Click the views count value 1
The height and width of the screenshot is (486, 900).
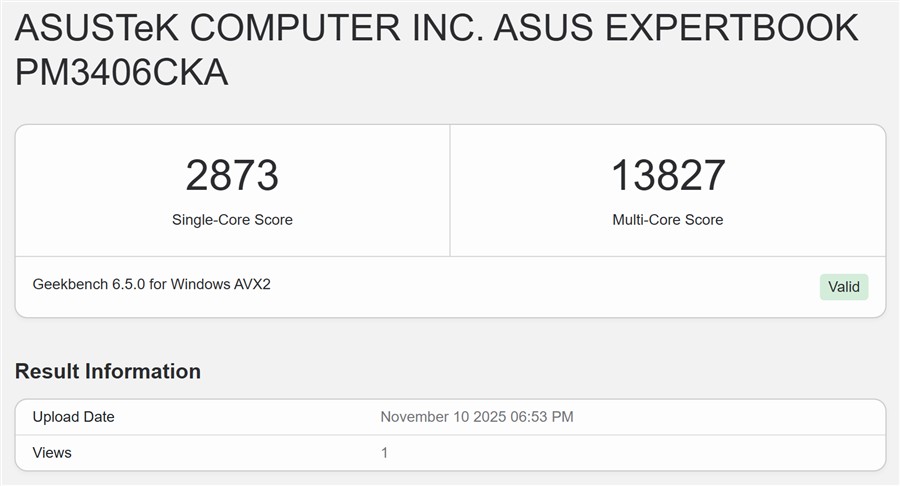tap(384, 453)
